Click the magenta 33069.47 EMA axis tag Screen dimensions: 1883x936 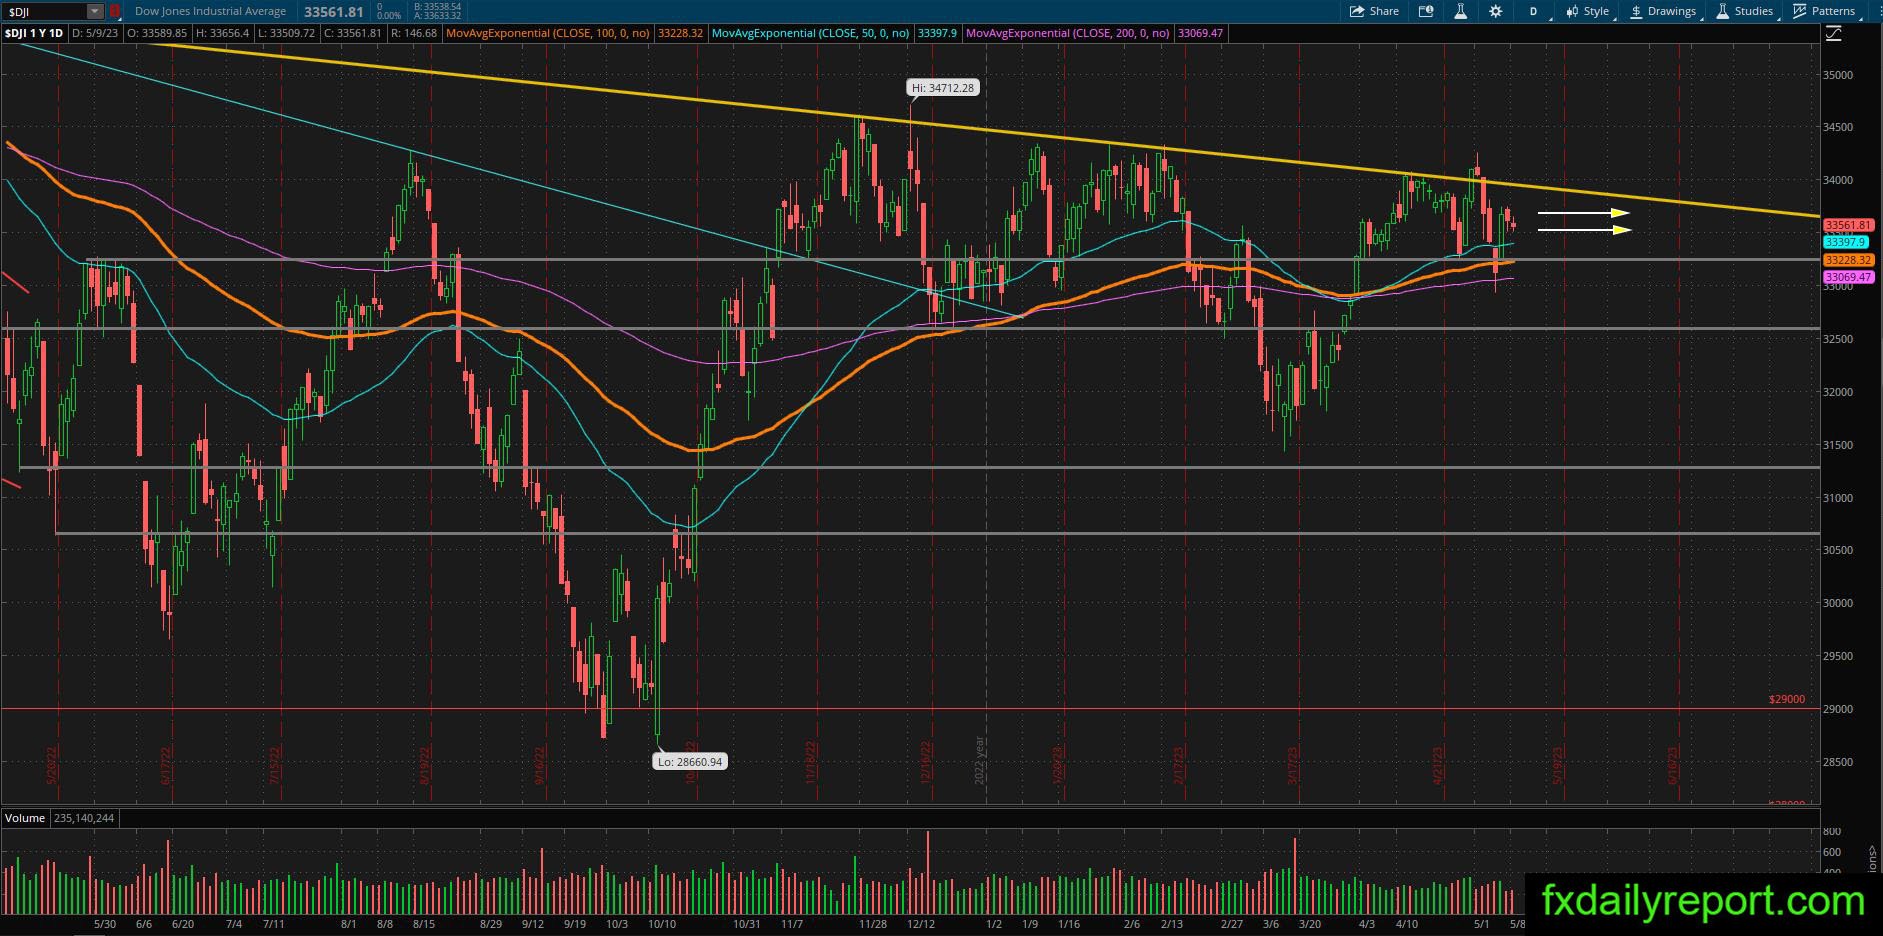click(x=1848, y=277)
